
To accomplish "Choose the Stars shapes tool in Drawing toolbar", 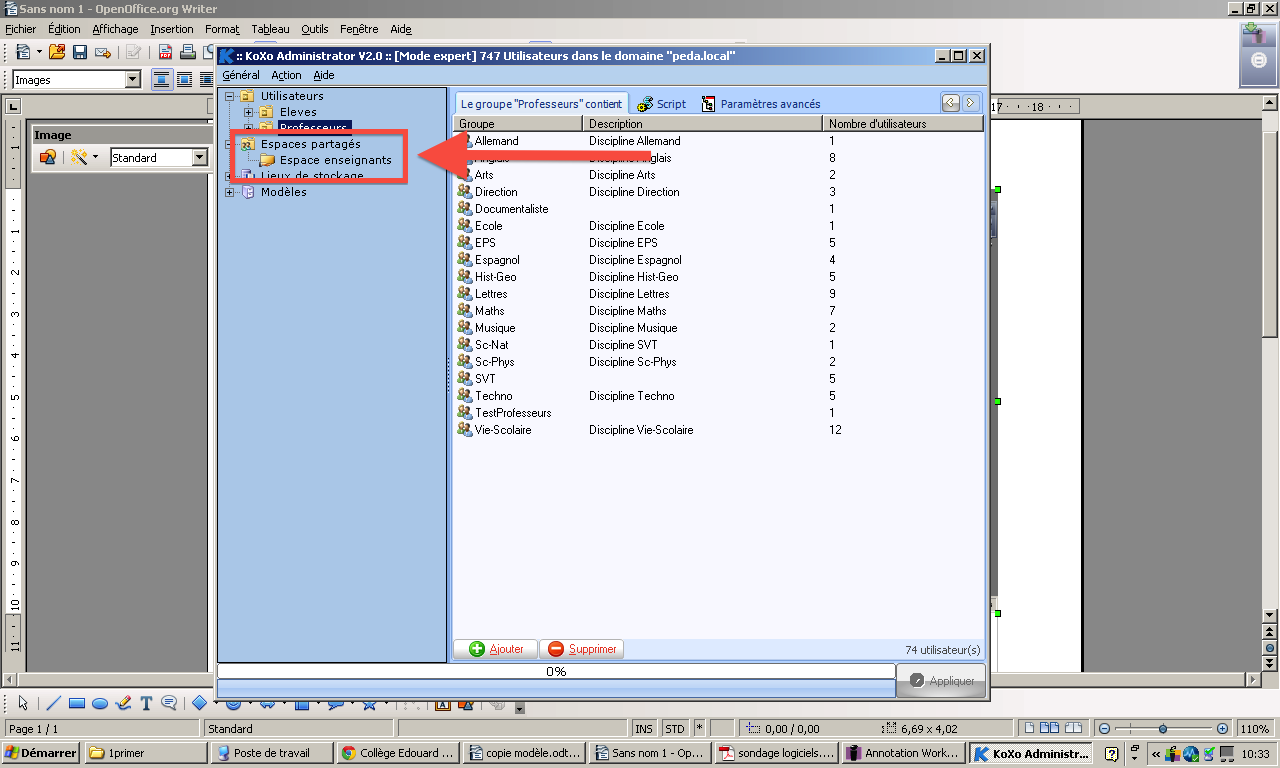I will [369, 704].
